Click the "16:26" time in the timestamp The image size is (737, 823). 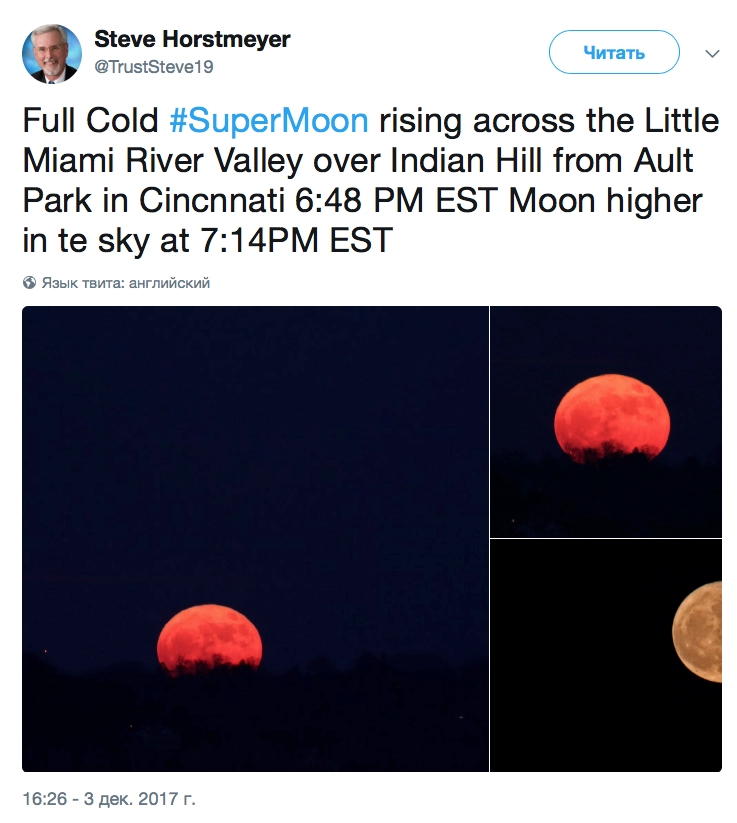pos(42,800)
